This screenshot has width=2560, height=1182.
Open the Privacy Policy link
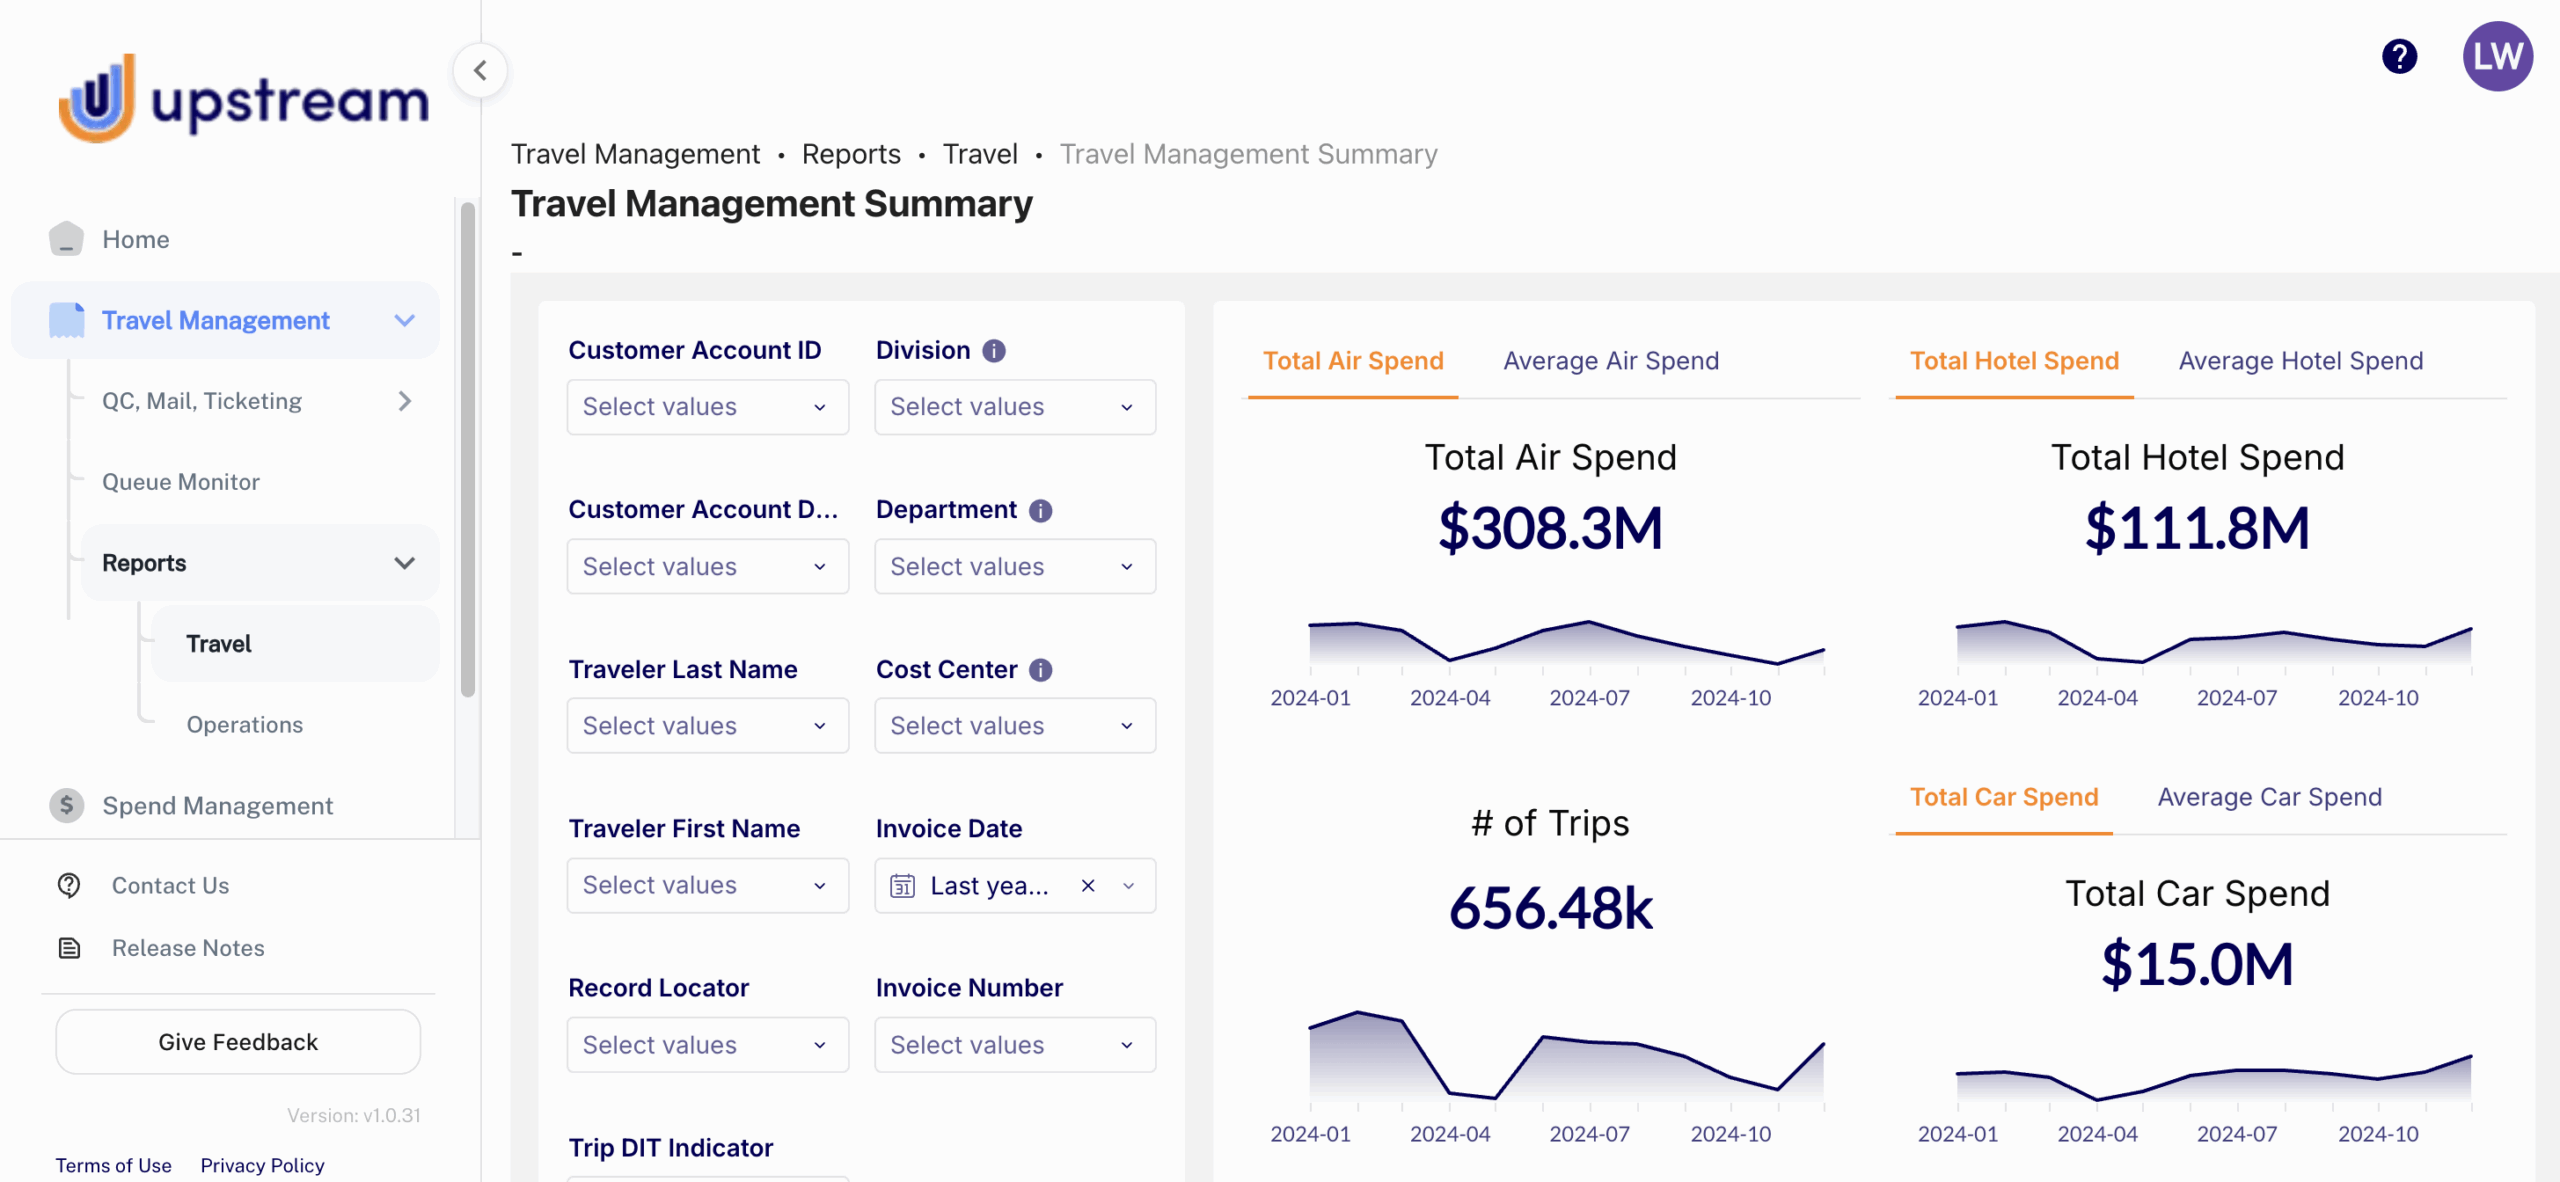click(x=262, y=1165)
